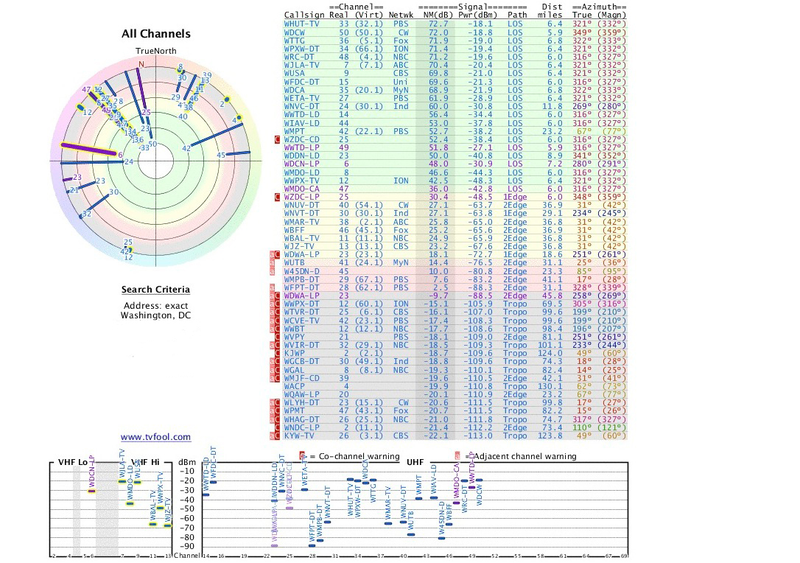Screen dimensions: 800x563
Task: Click the WMPT callsign row
Action: (455, 131)
